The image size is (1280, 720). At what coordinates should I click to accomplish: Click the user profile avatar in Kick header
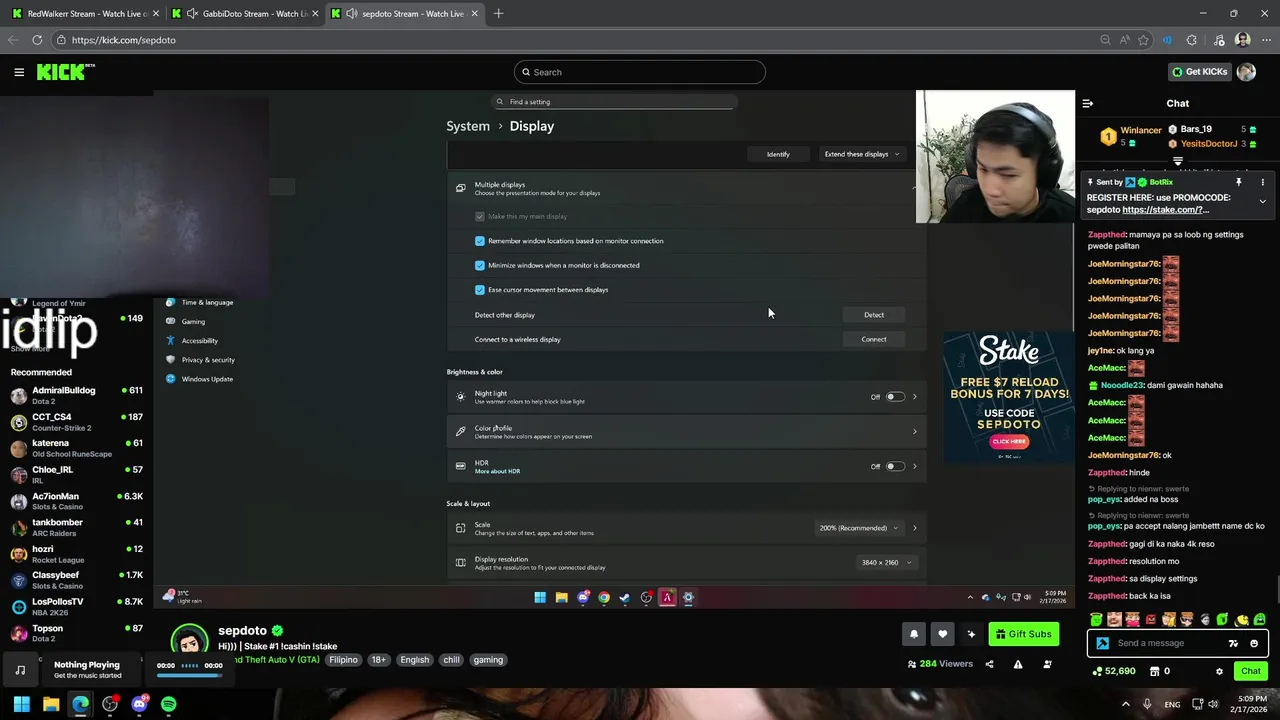[1246, 72]
